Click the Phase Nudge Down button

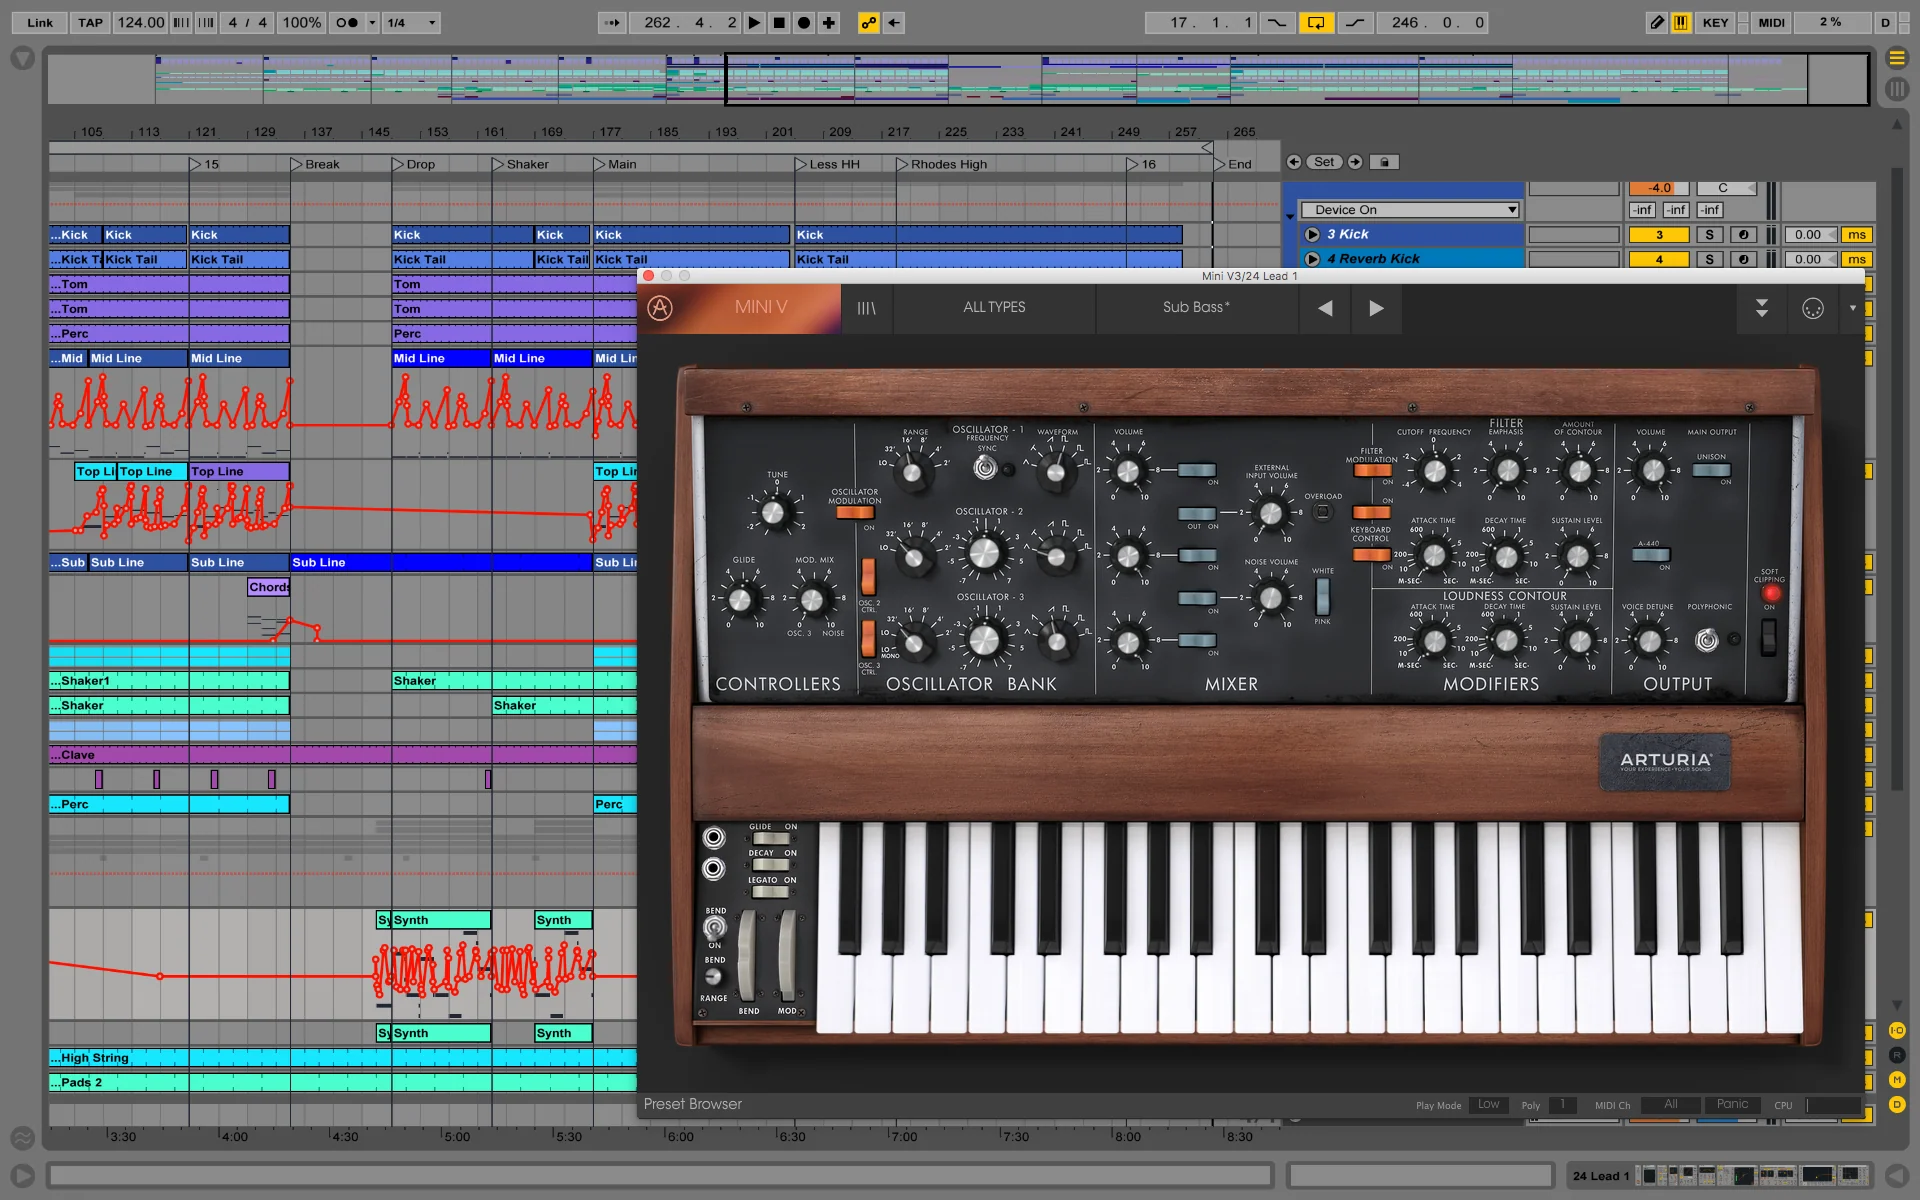(181, 22)
